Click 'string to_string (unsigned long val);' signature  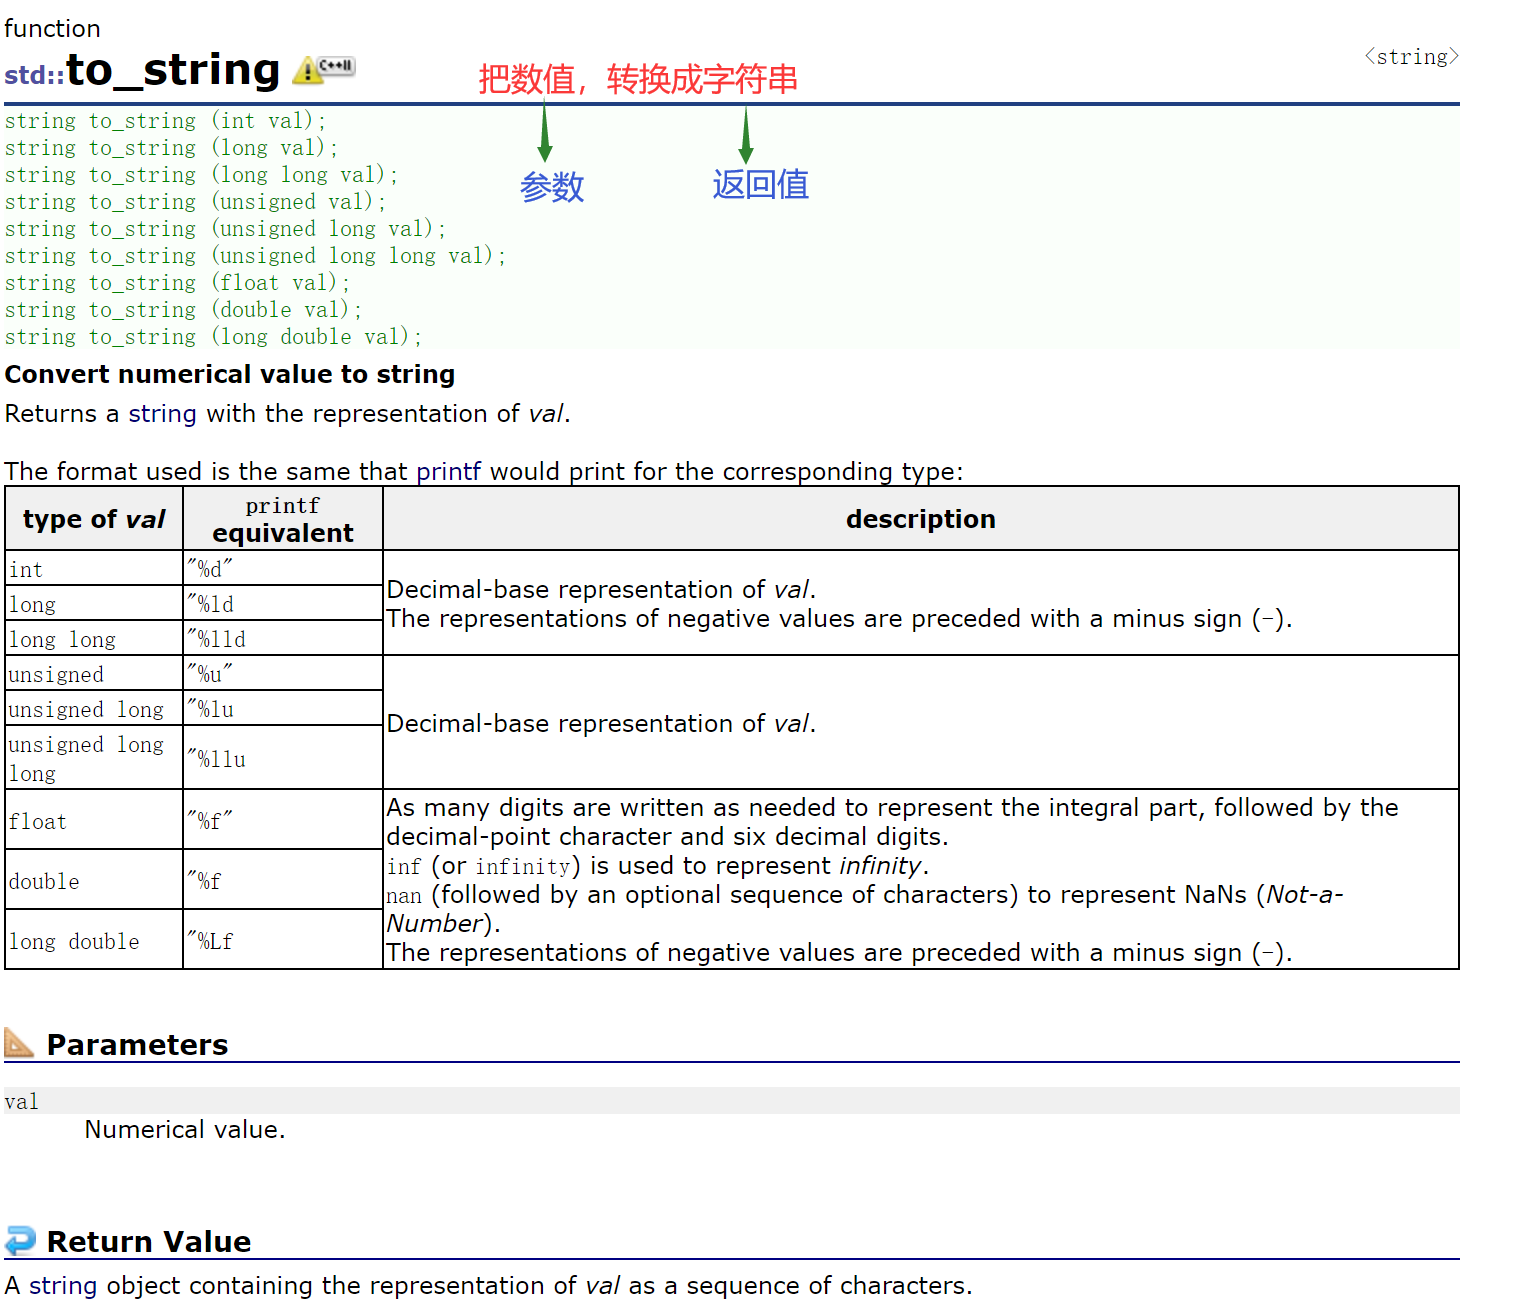coord(225,229)
